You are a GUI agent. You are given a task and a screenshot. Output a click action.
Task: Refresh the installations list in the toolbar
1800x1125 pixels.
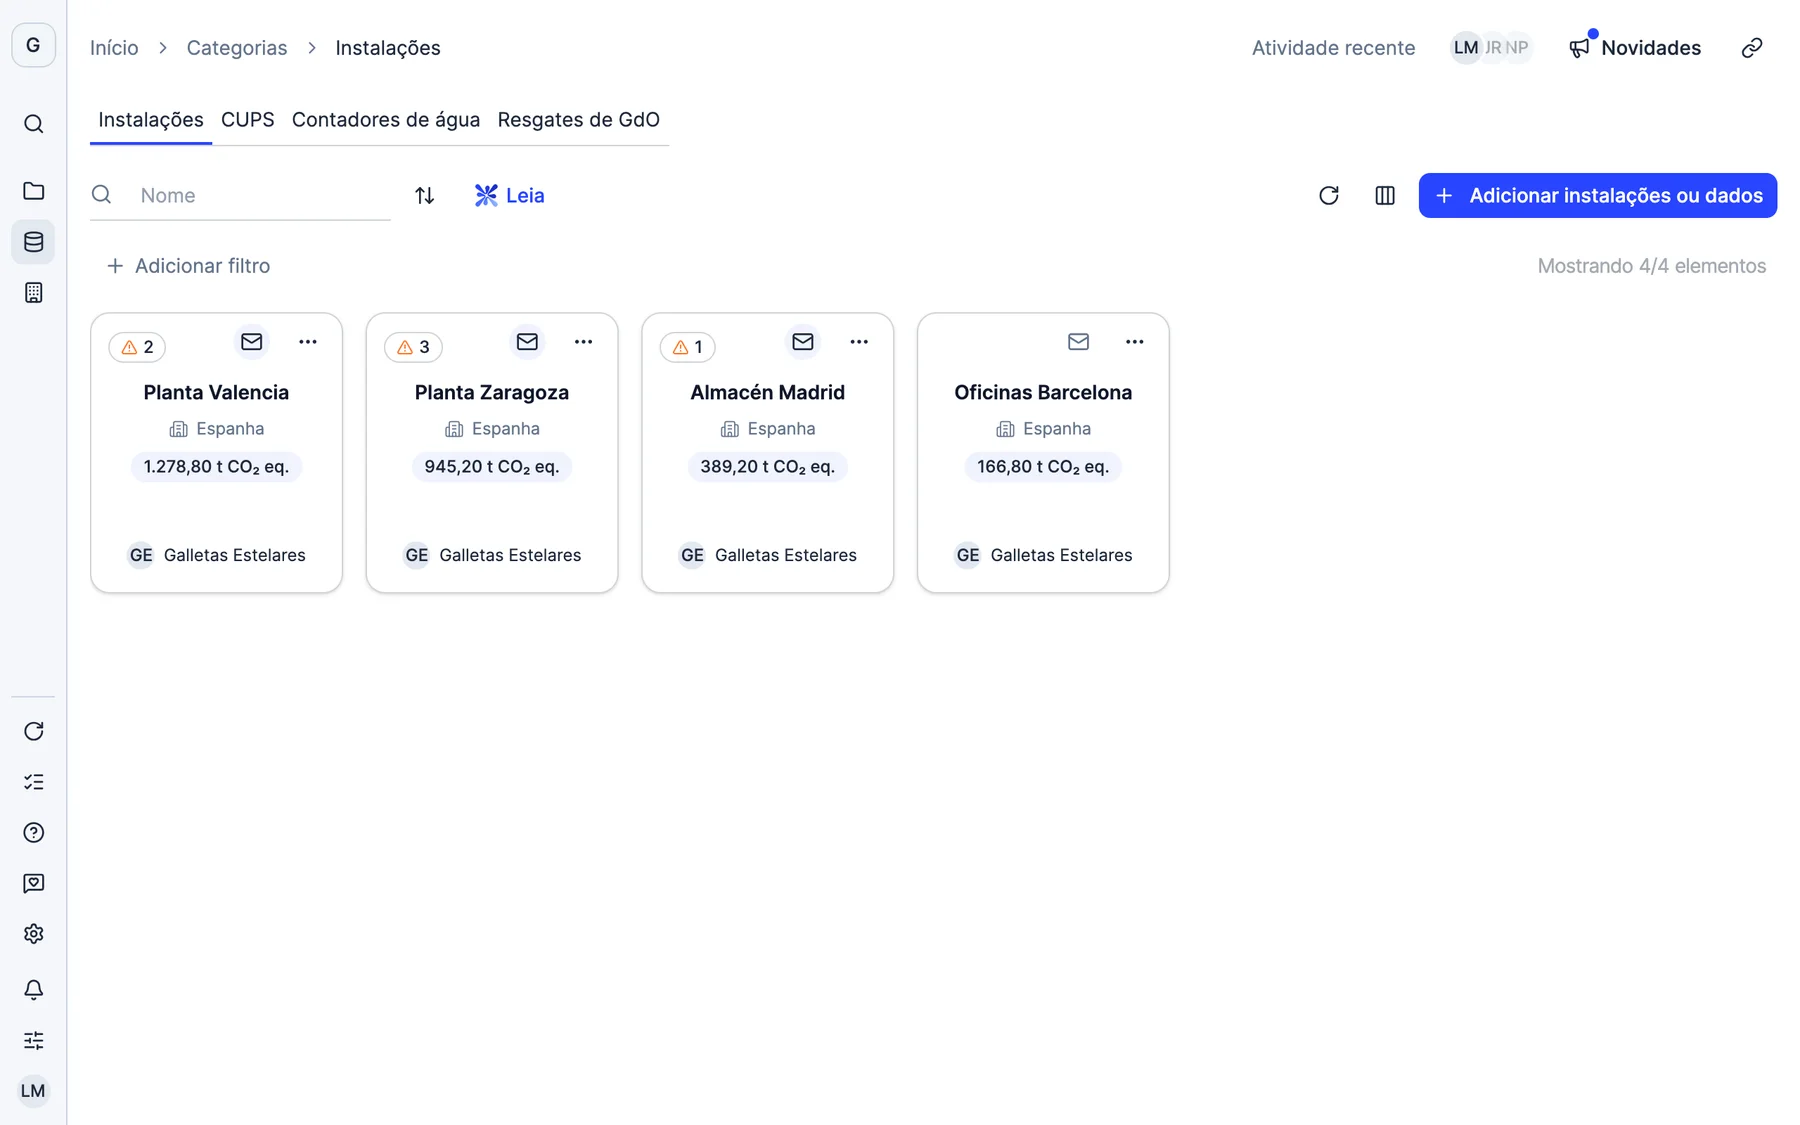tap(1328, 195)
